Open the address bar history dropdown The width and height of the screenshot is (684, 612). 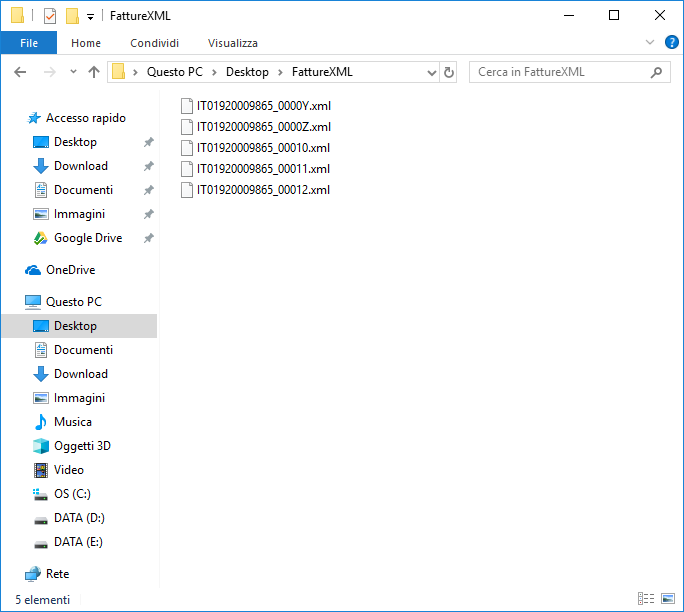click(432, 72)
